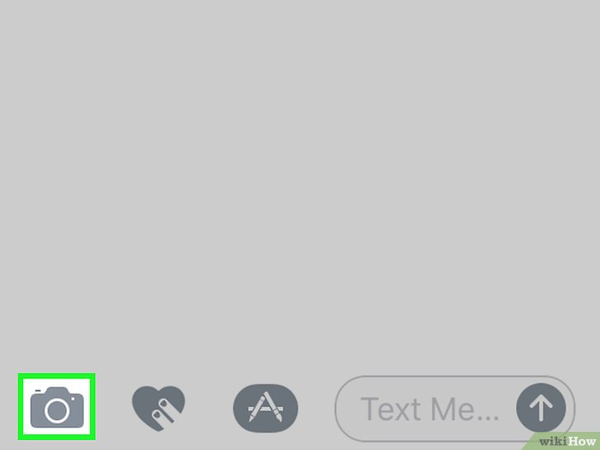Click the upward arrow inside the message field

541,408
